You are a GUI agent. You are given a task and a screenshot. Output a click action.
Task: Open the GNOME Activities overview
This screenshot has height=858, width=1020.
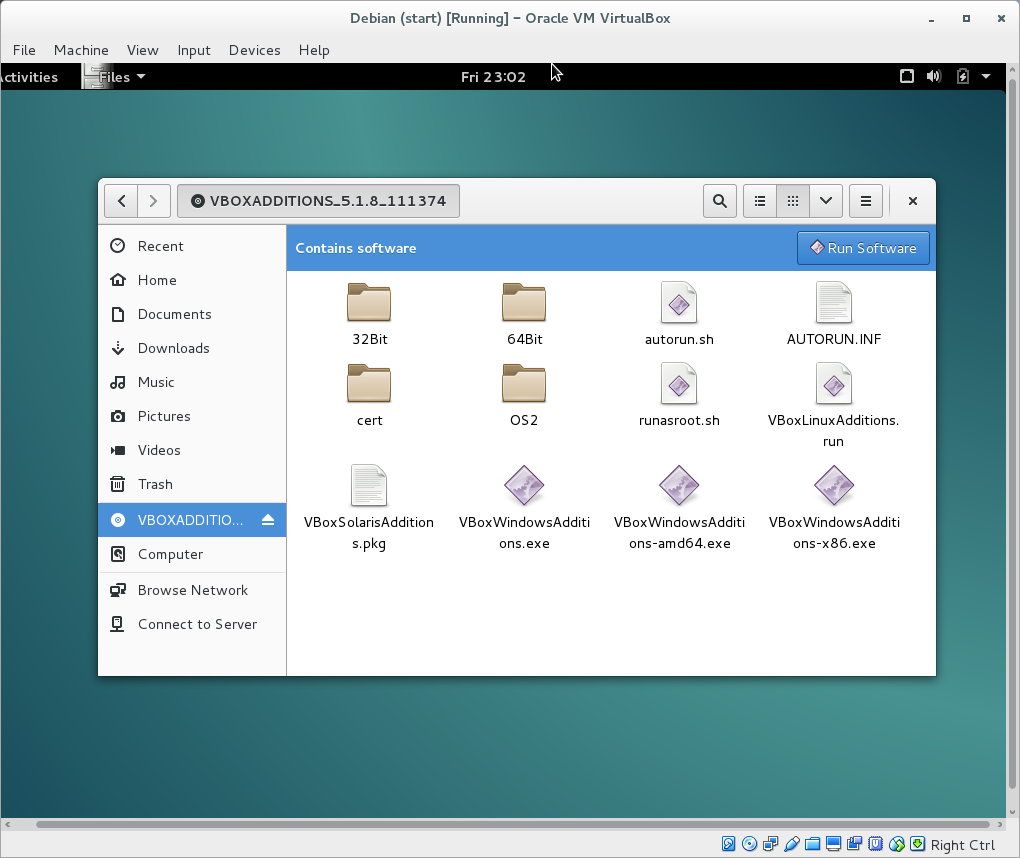[x=29, y=77]
